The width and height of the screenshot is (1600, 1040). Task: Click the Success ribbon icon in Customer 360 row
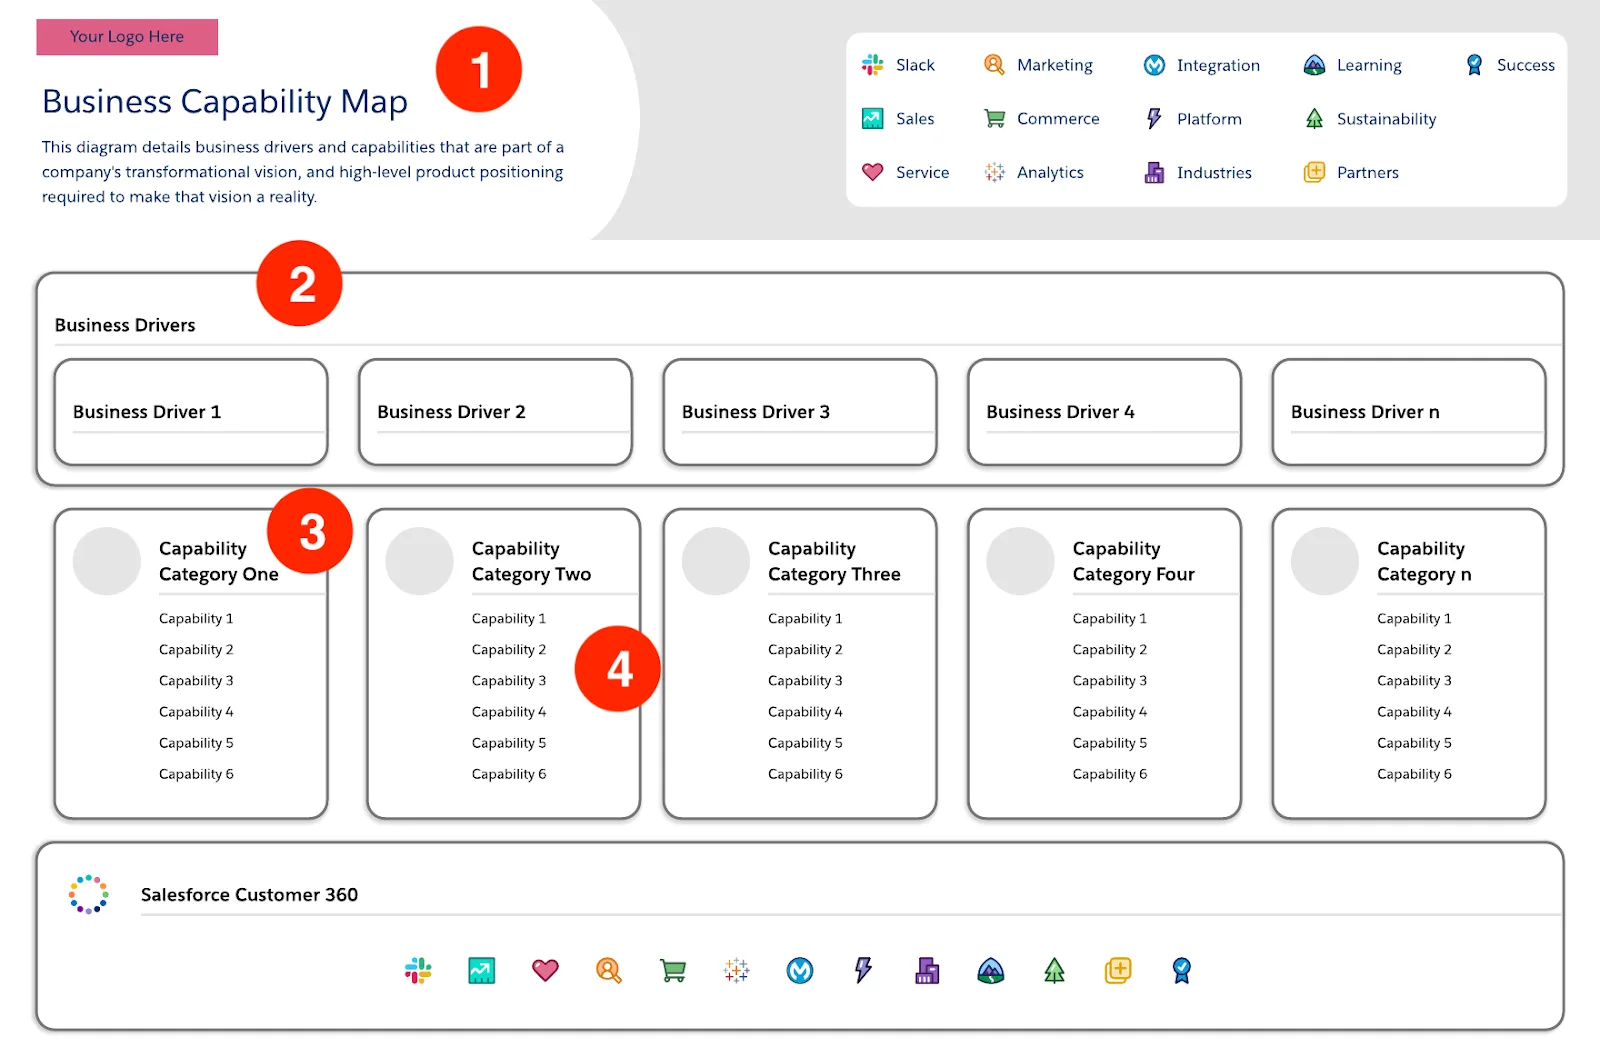coord(1182,970)
